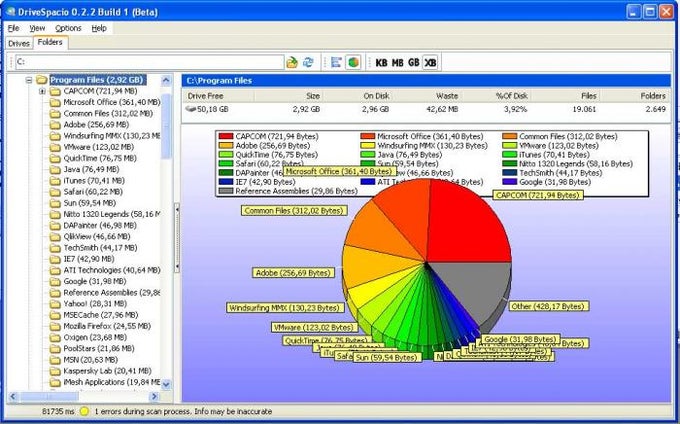
Task: Select QlikView (46,66 MB) folder
Action: [97, 237]
